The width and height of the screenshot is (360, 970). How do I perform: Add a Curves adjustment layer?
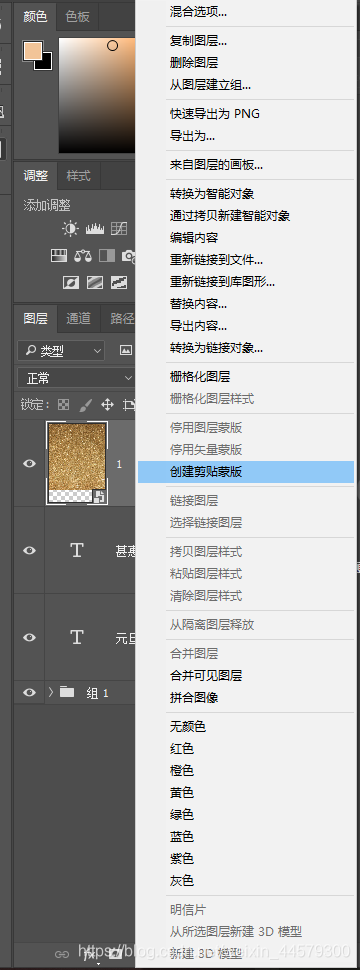(119, 229)
